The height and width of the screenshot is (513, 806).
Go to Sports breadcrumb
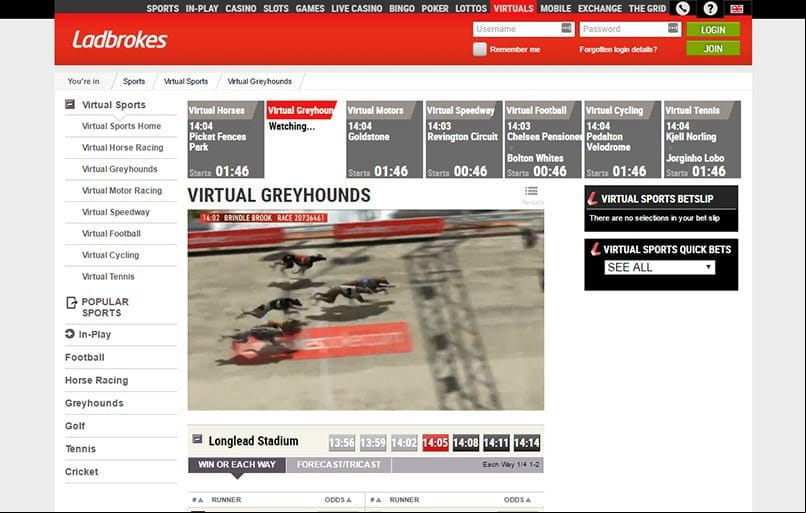coord(134,81)
